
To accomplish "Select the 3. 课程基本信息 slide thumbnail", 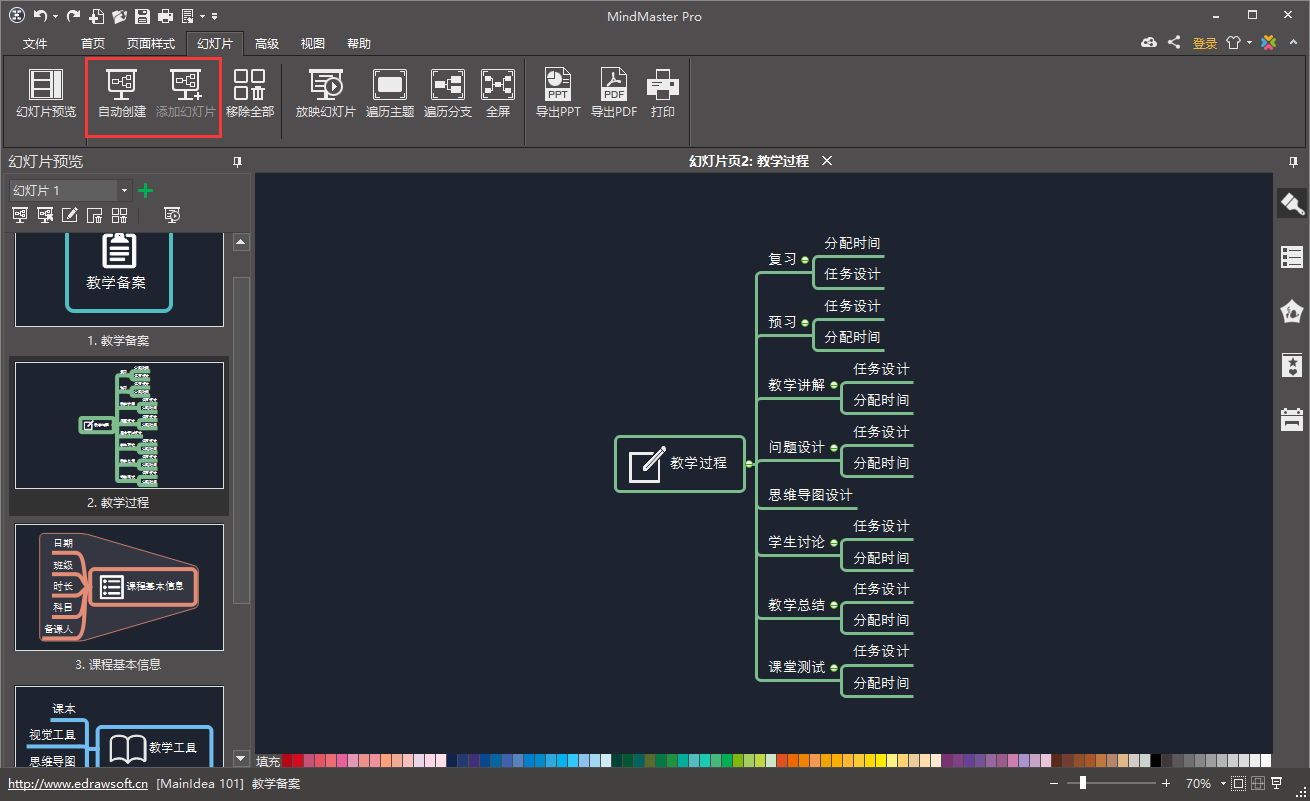I will click(x=119, y=588).
